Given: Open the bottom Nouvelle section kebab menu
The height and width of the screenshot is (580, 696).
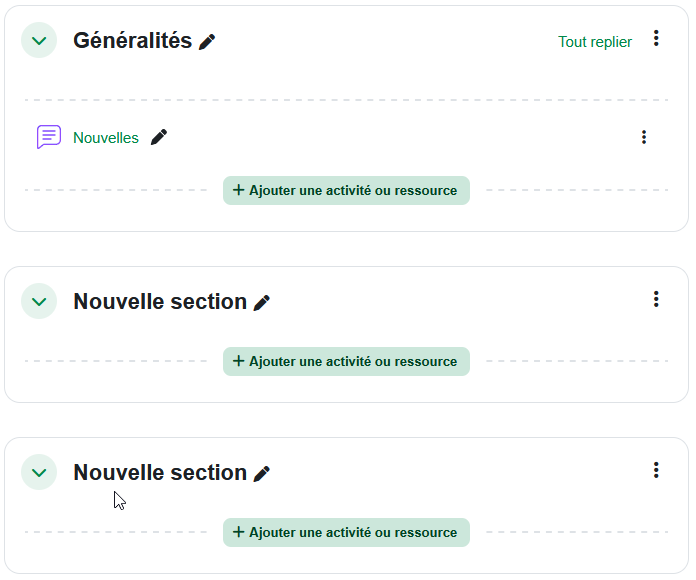Looking at the screenshot, I should [x=656, y=470].
